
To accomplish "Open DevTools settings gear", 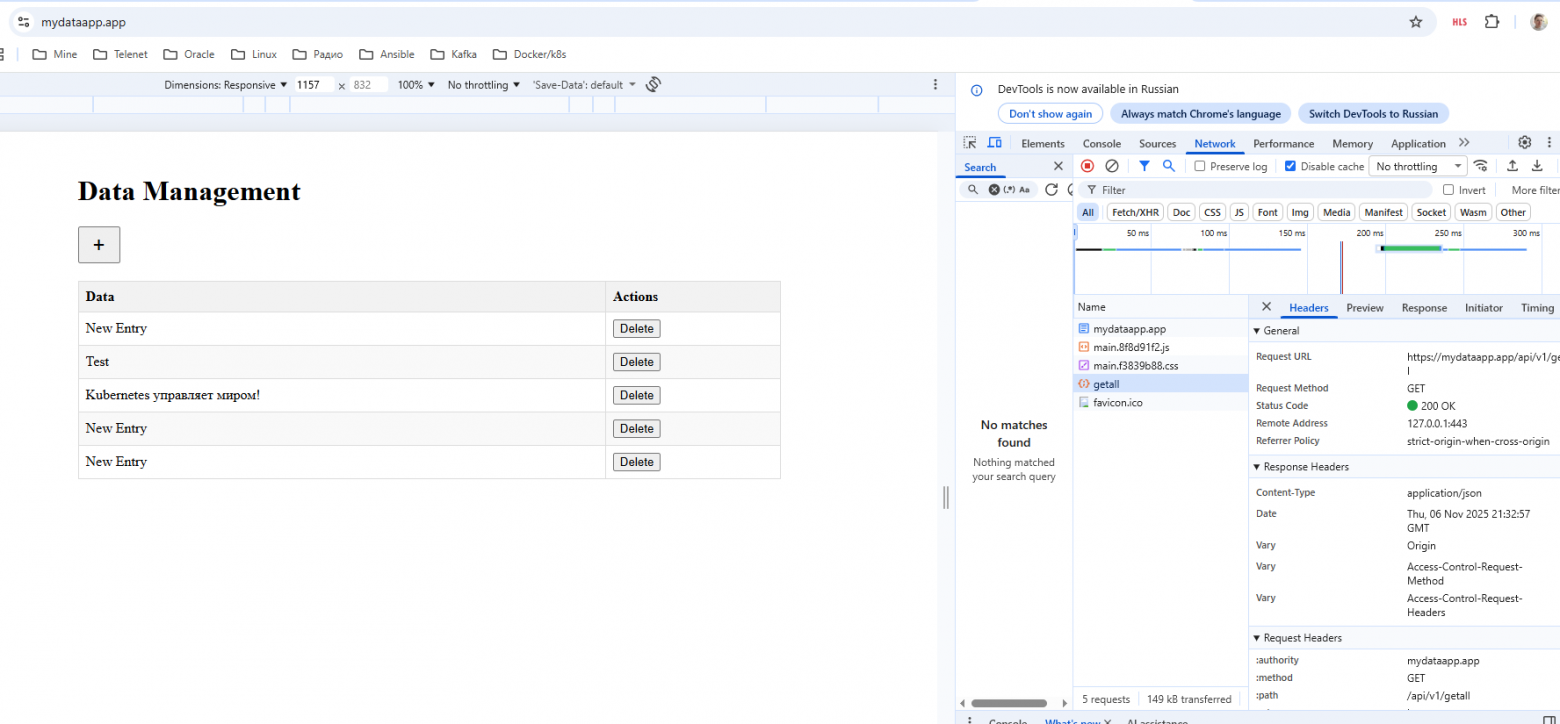I will 1524,143.
